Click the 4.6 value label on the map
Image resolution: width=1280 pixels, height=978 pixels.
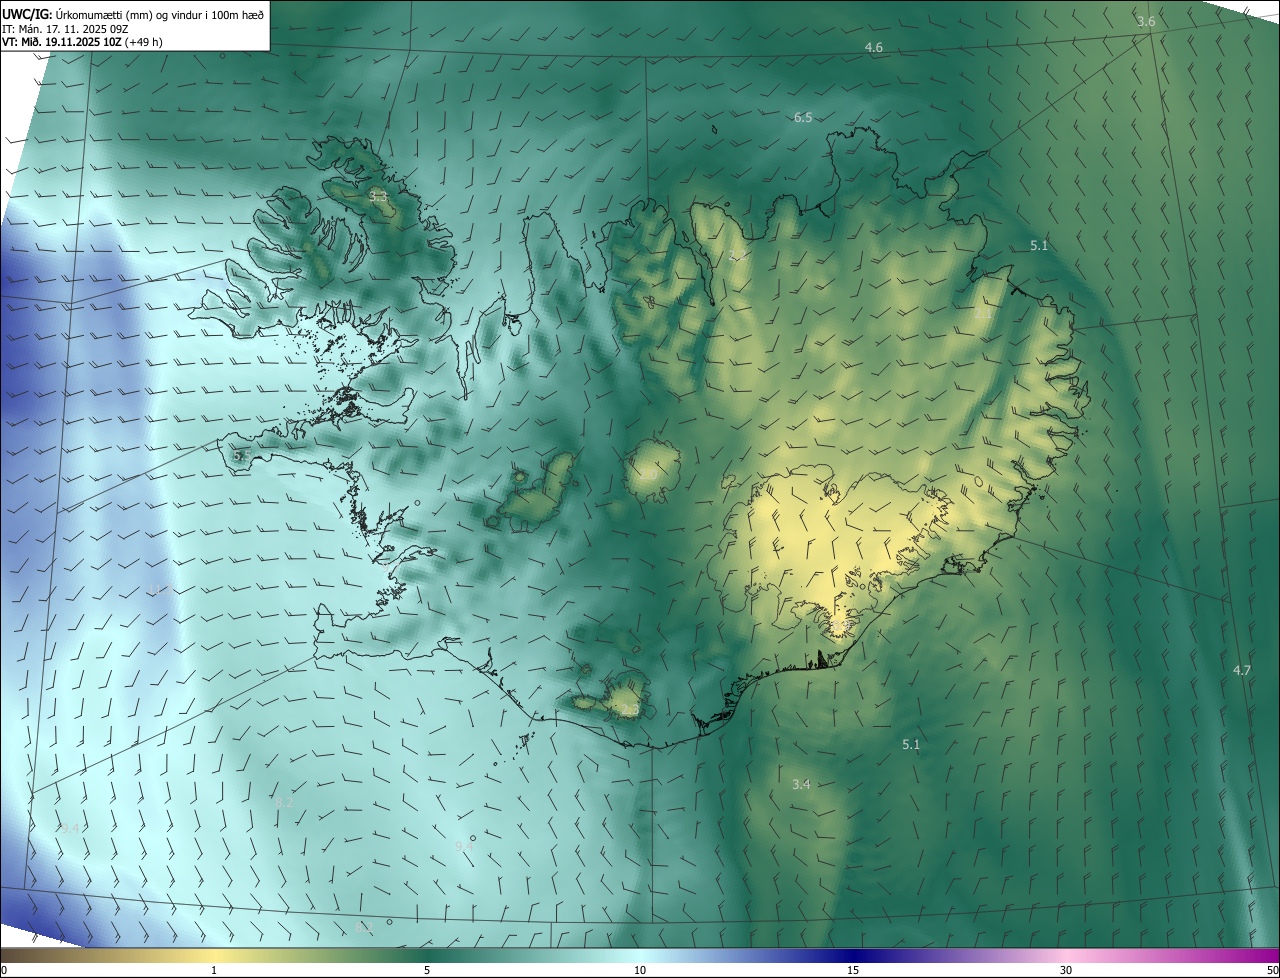pyautogui.click(x=874, y=48)
